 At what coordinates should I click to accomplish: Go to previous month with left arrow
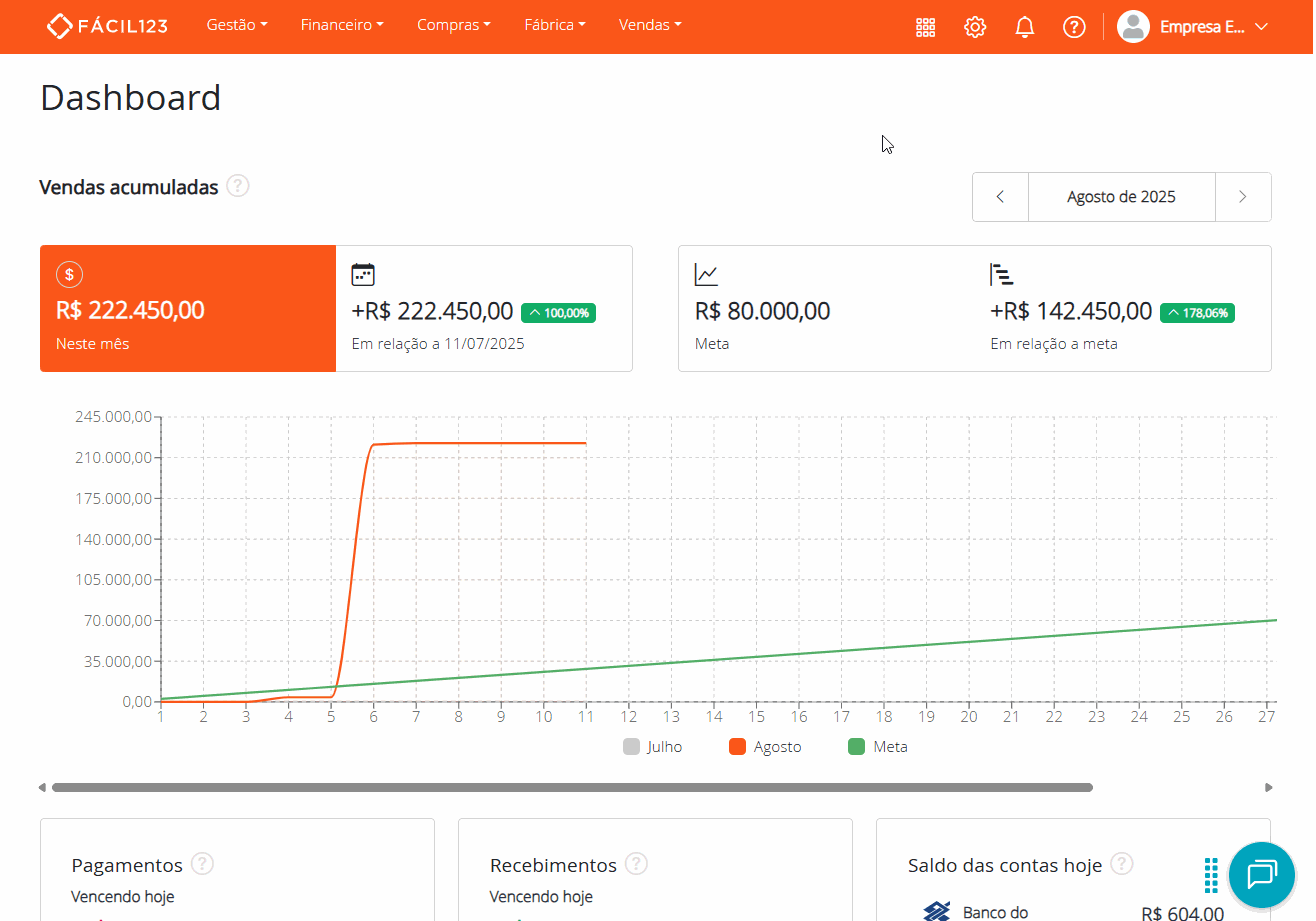point(1000,197)
